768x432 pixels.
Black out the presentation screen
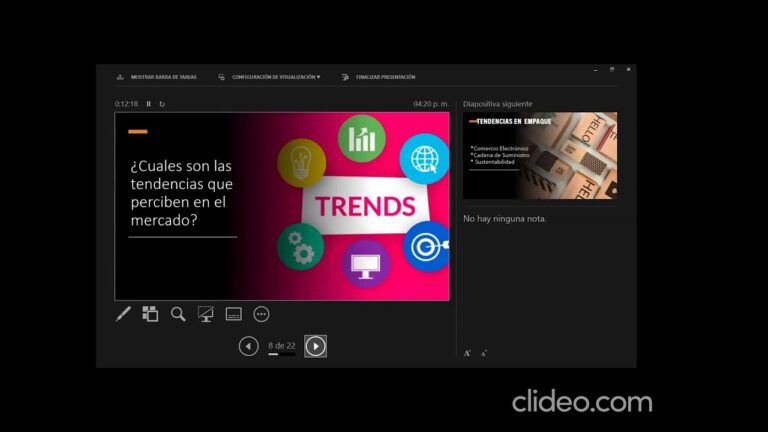tap(206, 314)
